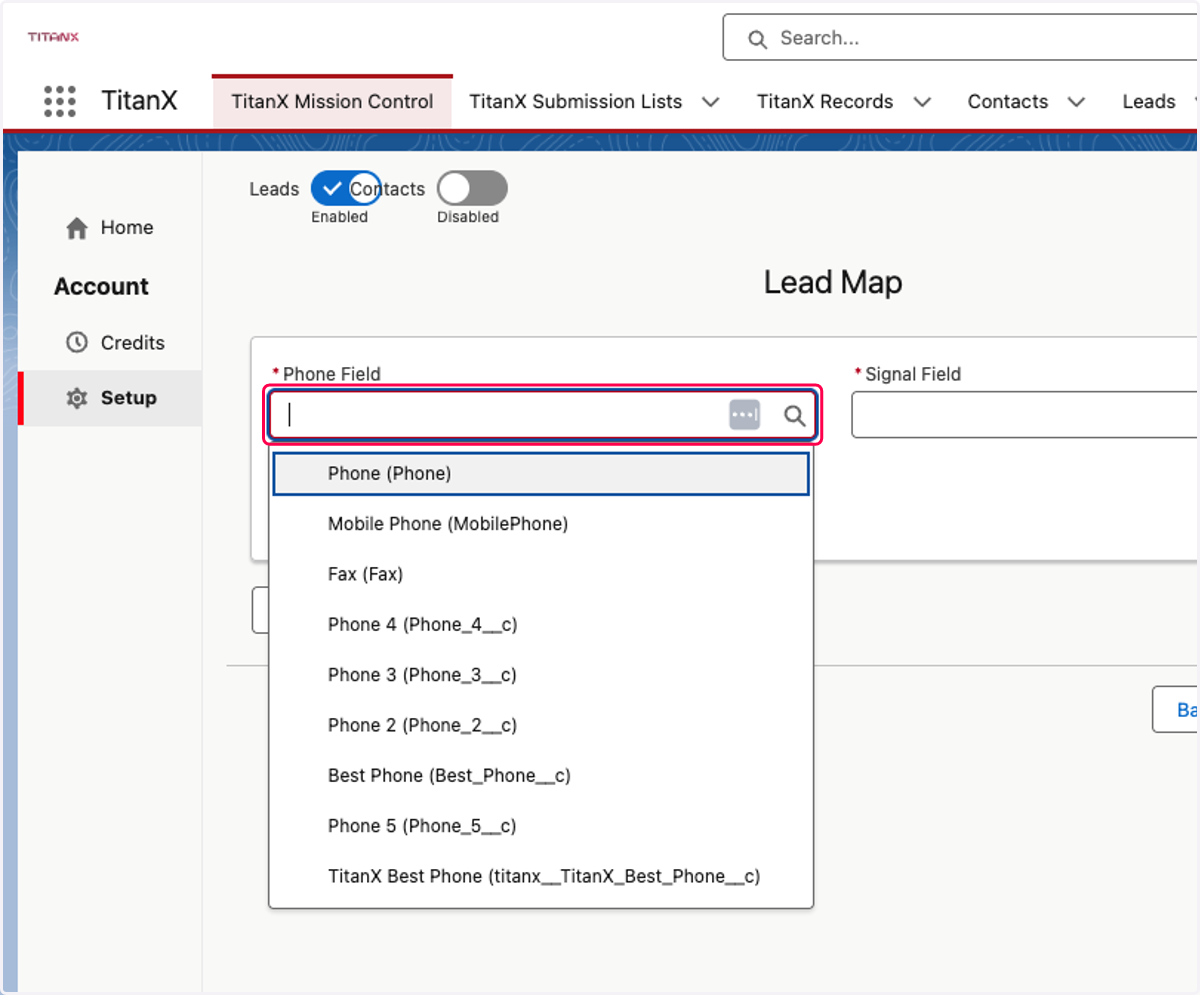
Task: Open the Leads navigation tab
Action: [1149, 102]
